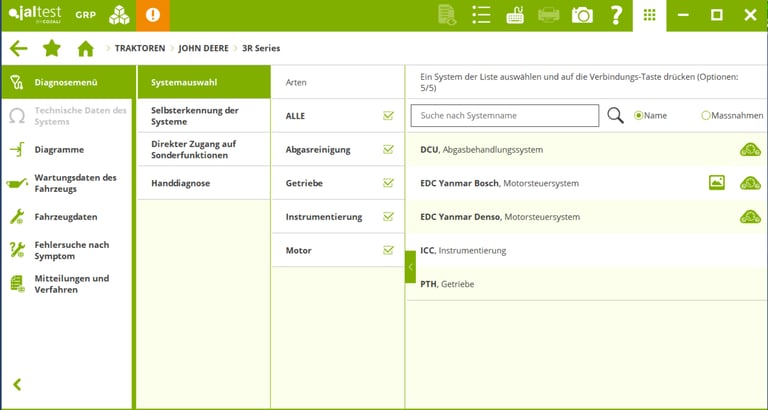Image resolution: width=768 pixels, height=410 pixels.
Task: Open Fehlersuche nach Symptom
Action: 67,250
